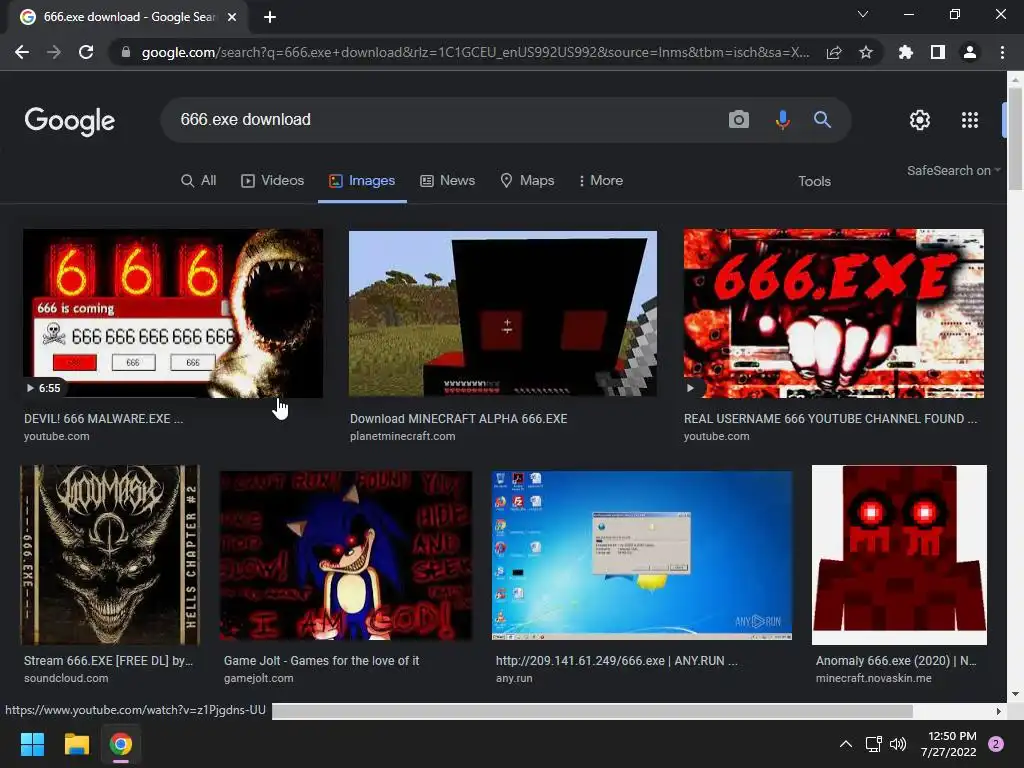1024x768 pixels.
Task: Click the horizontal scrollbar right arrow
Action: tap(999, 711)
